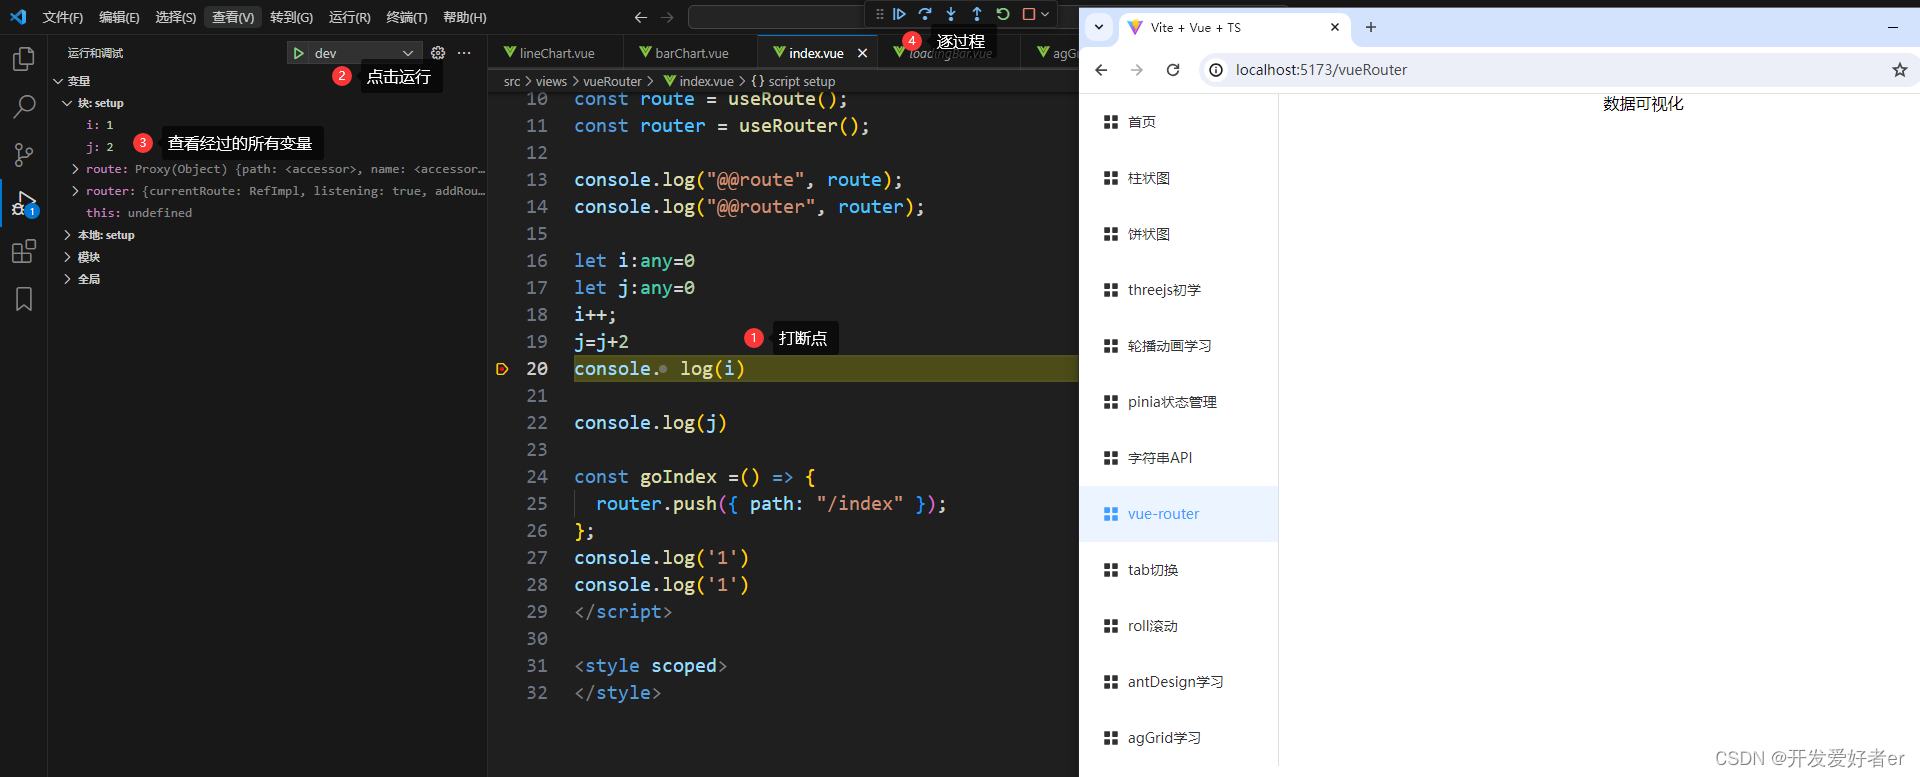Open 柱状图 page in web sidebar
Image resolution: width=1920 pixels, height=777 pixels.
tap(1179, 178)
